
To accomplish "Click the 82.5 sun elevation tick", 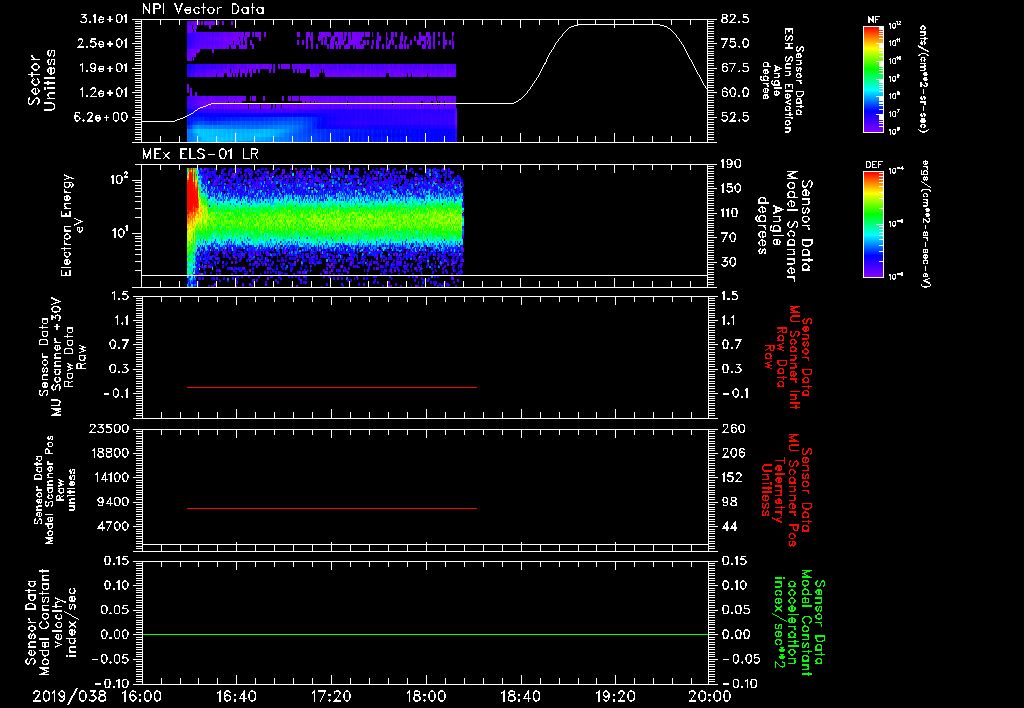I will tap(735, 18).
